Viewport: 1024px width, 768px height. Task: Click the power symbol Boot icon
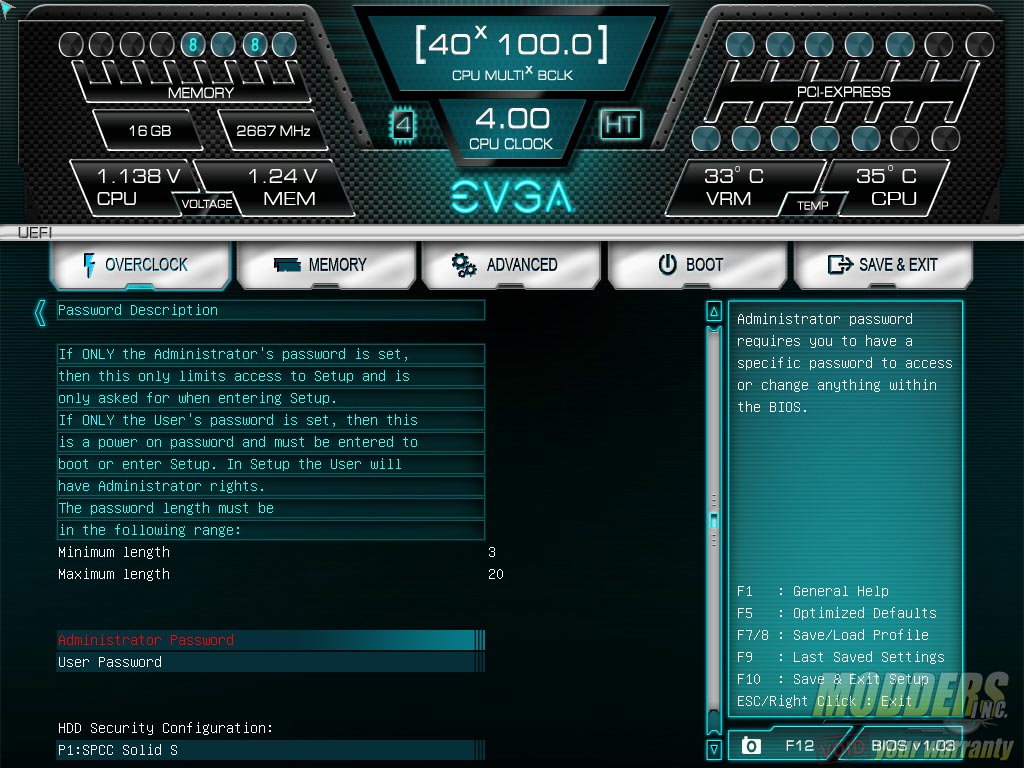(667, 264)
